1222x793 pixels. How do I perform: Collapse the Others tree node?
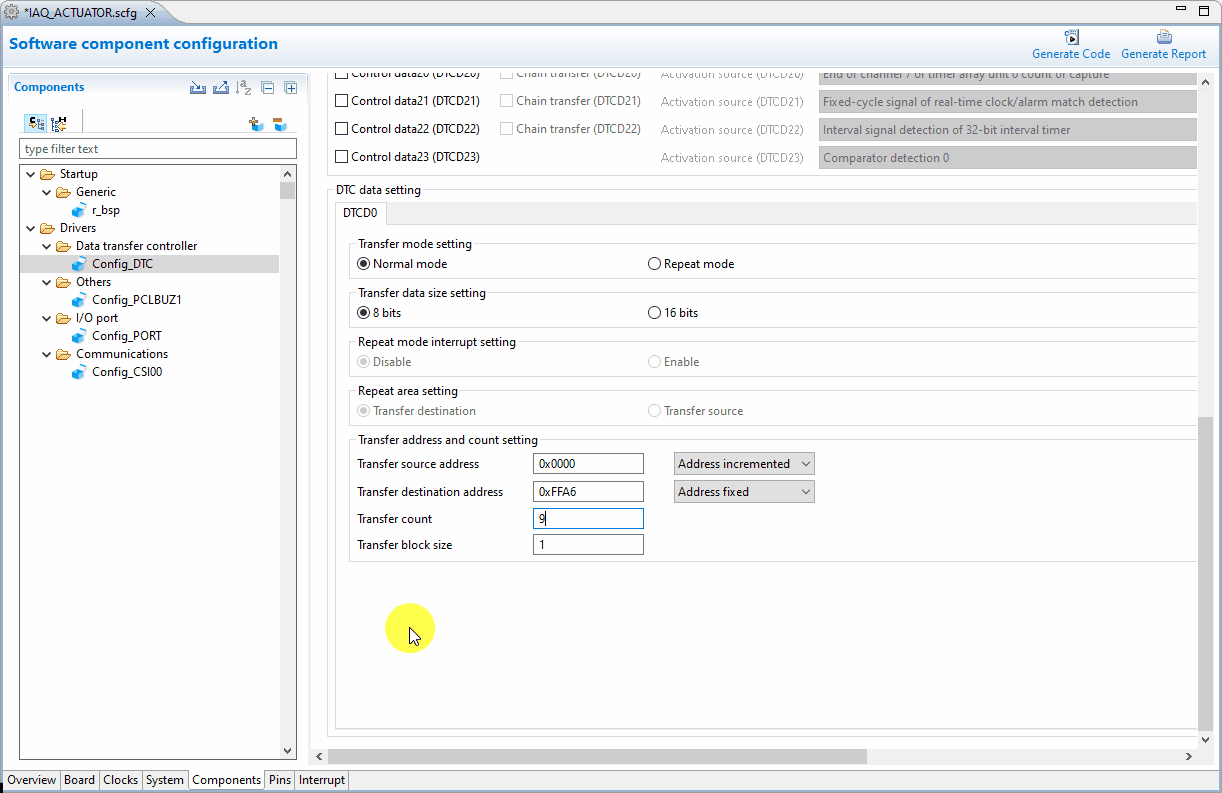(47, 282)
